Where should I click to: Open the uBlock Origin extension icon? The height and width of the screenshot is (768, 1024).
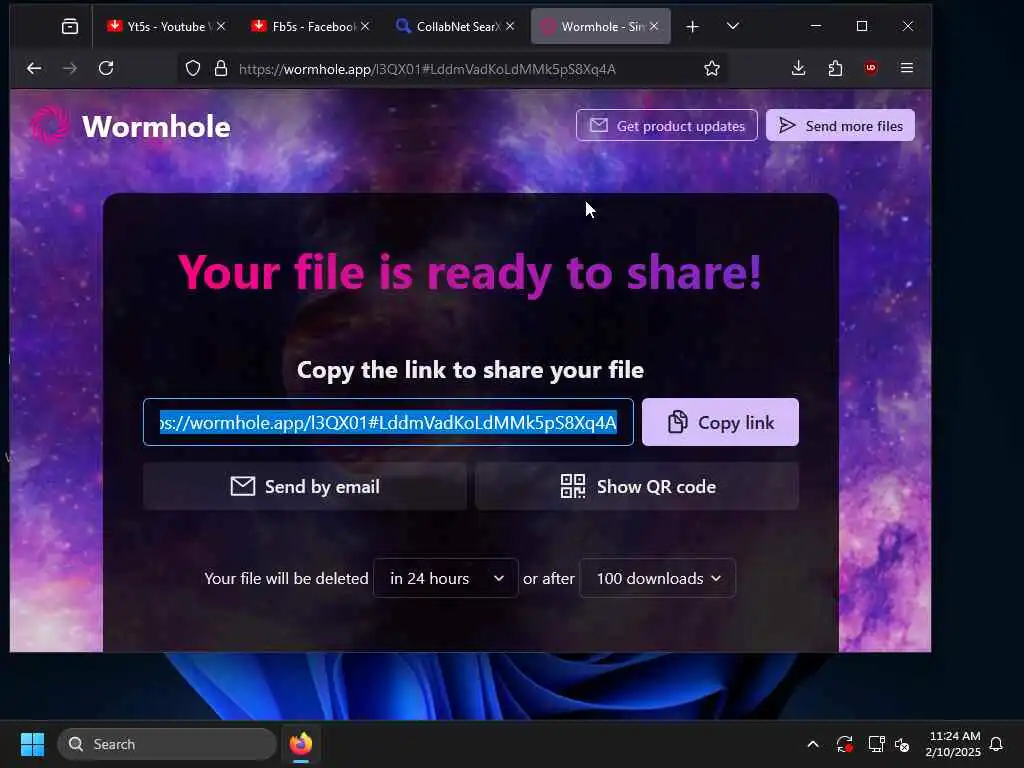(x=871, y=68)
